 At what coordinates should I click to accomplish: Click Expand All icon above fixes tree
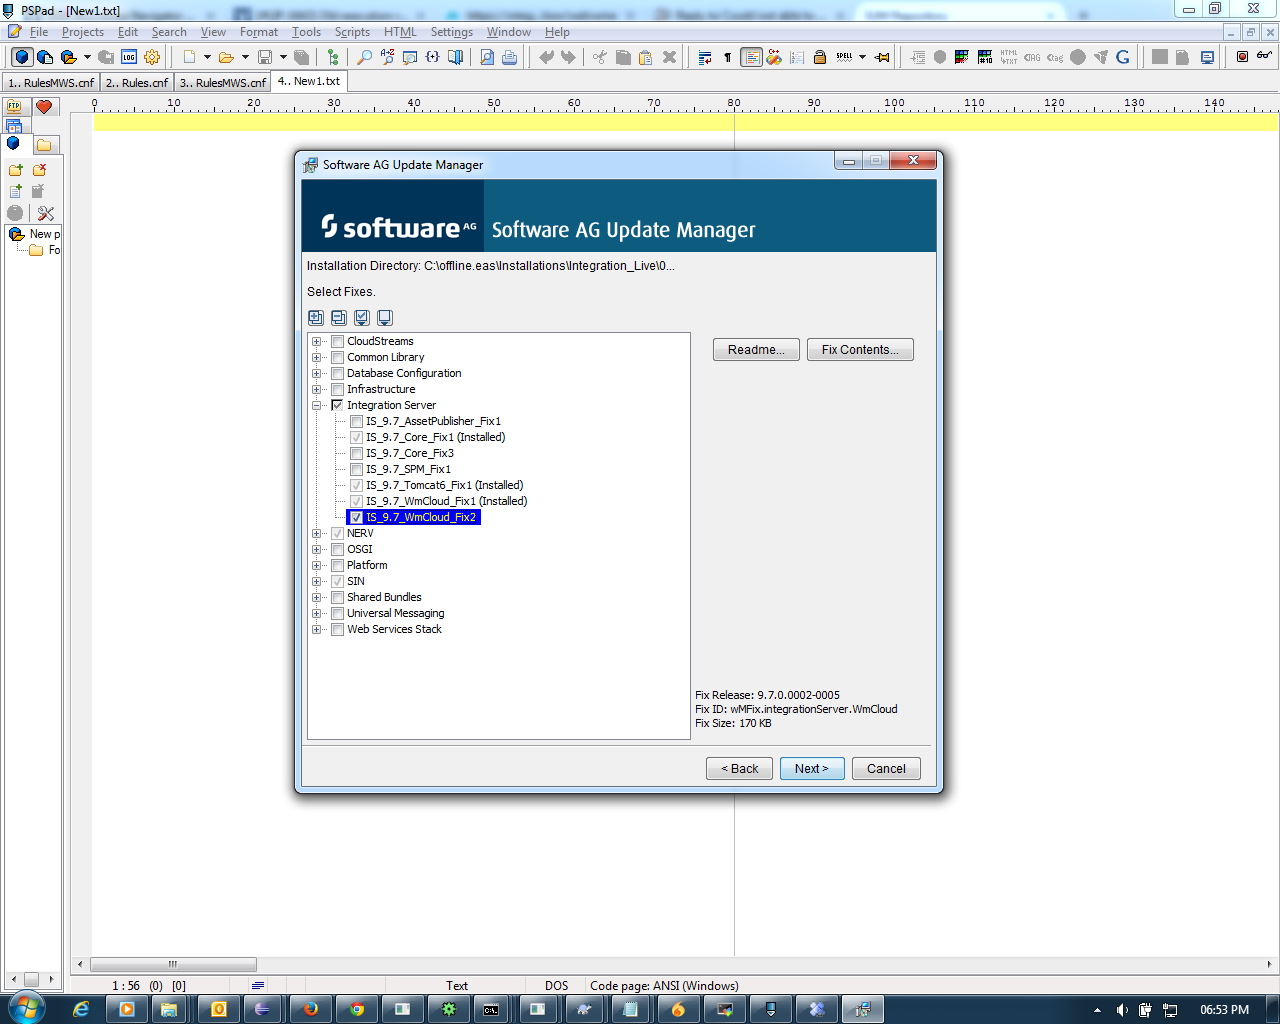316,317
